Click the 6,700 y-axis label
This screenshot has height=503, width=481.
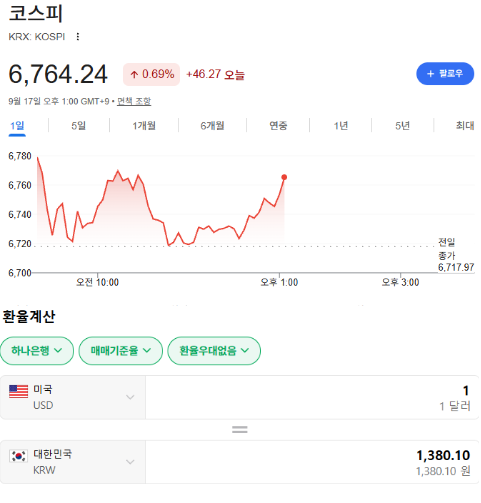point(20,274)
